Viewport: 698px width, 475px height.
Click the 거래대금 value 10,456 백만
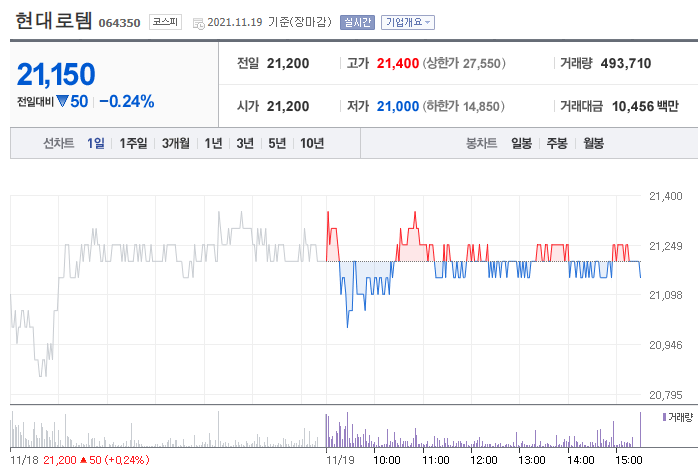coord(645,106)
